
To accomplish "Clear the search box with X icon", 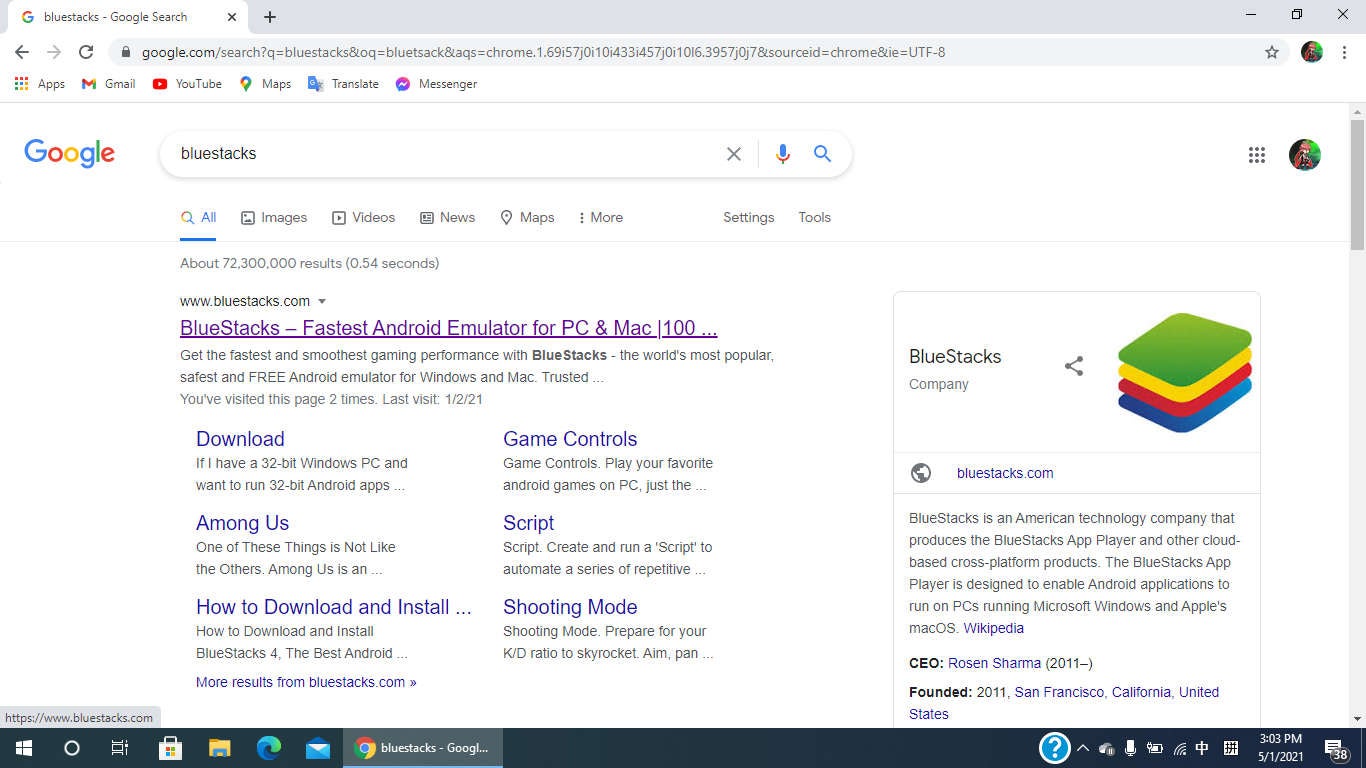I will point(733,154).
